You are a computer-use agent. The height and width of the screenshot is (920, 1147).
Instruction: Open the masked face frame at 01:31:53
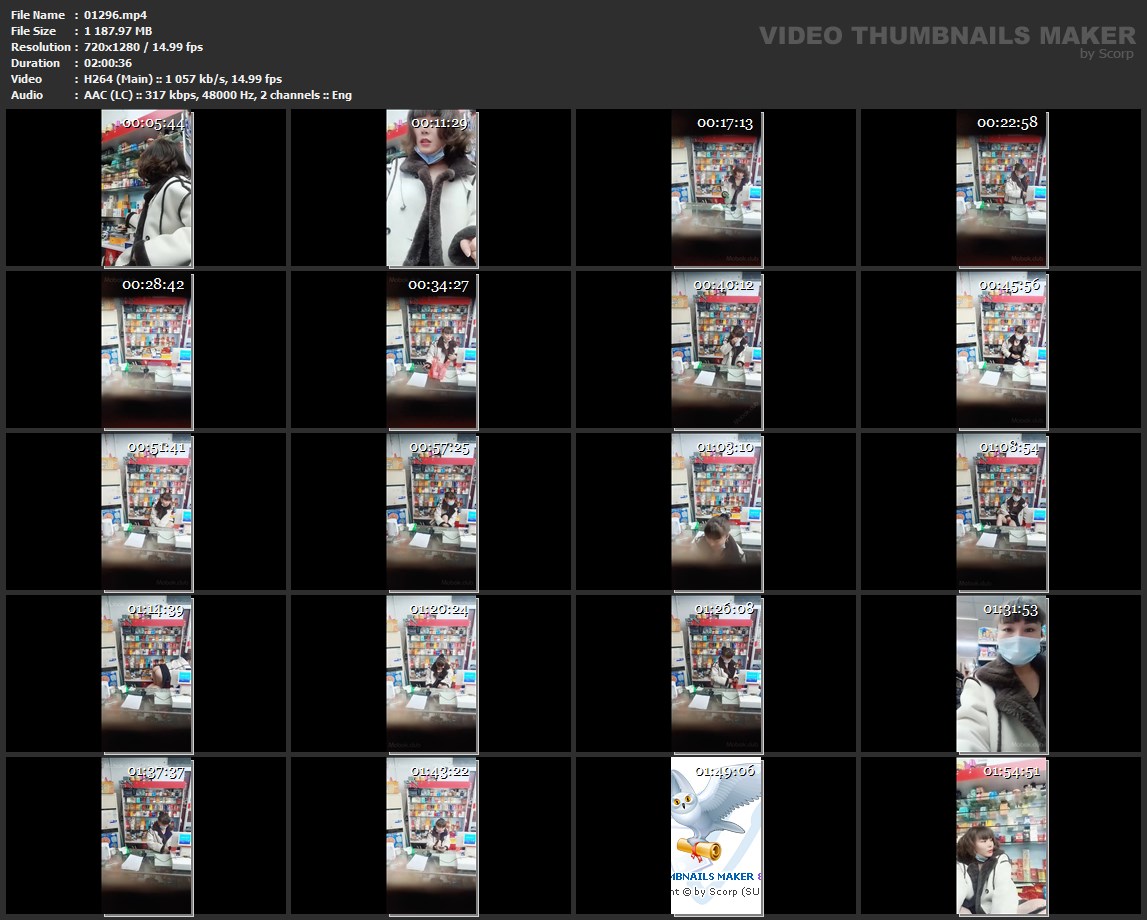click(1001, 674)
